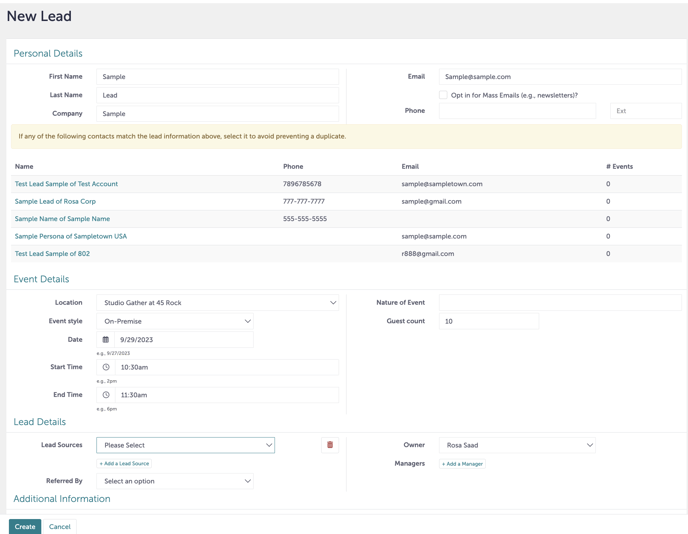
Task: Open Sample Lead of Rosa Corp contact
Action: click(55, 201)
